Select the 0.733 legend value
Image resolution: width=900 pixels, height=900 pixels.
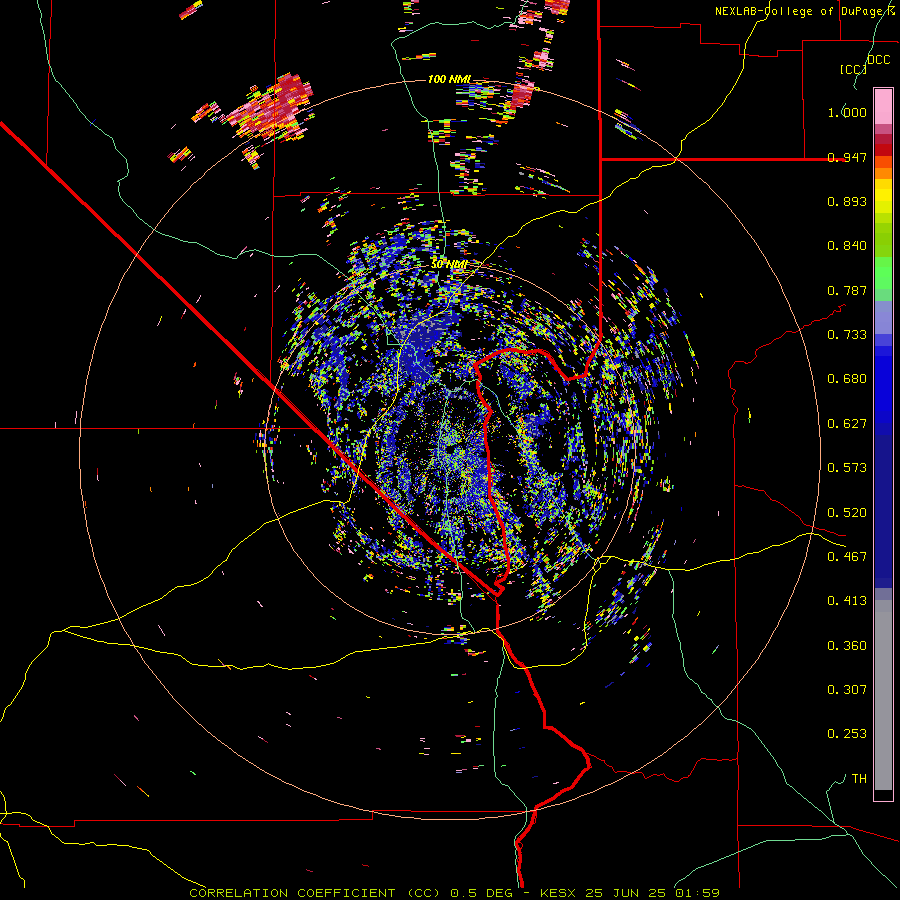[x=847, y=335]
